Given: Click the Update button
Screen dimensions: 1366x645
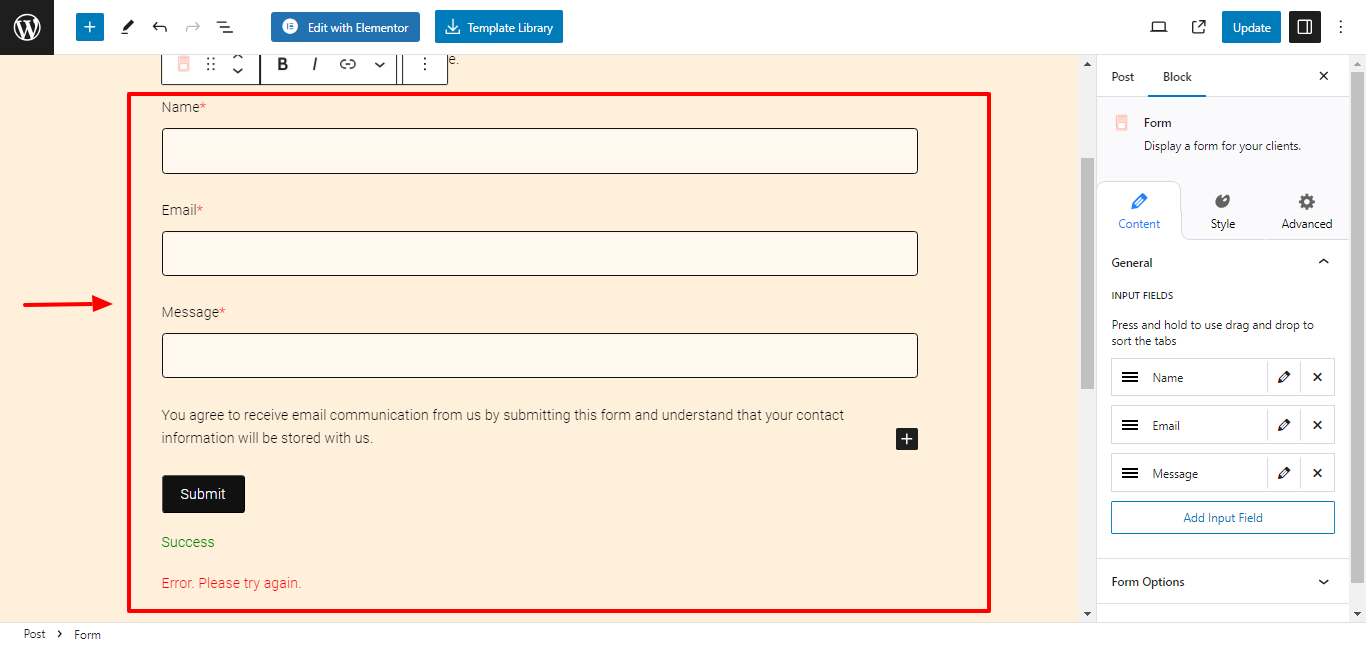Looking at the screenshot, I should click(x=1251, y=27).
